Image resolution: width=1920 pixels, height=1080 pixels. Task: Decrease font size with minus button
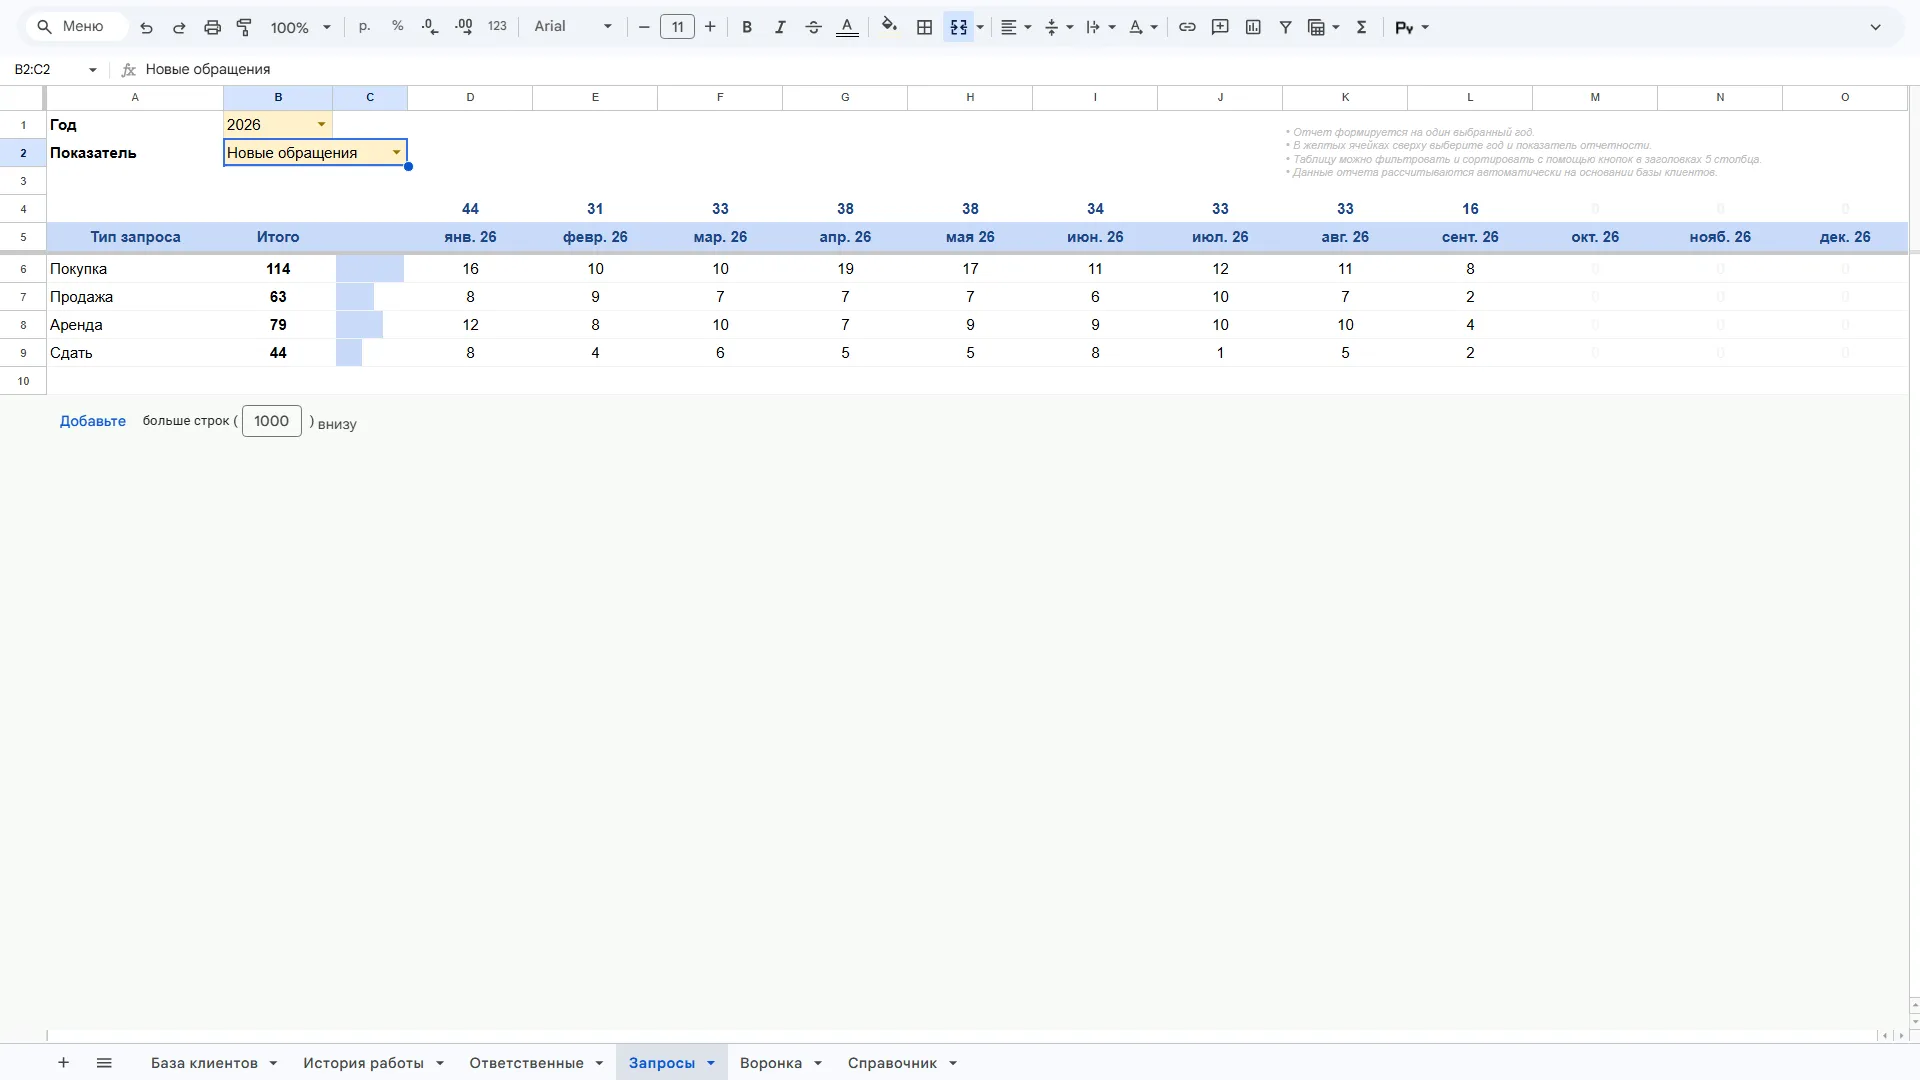pos(644,27)
